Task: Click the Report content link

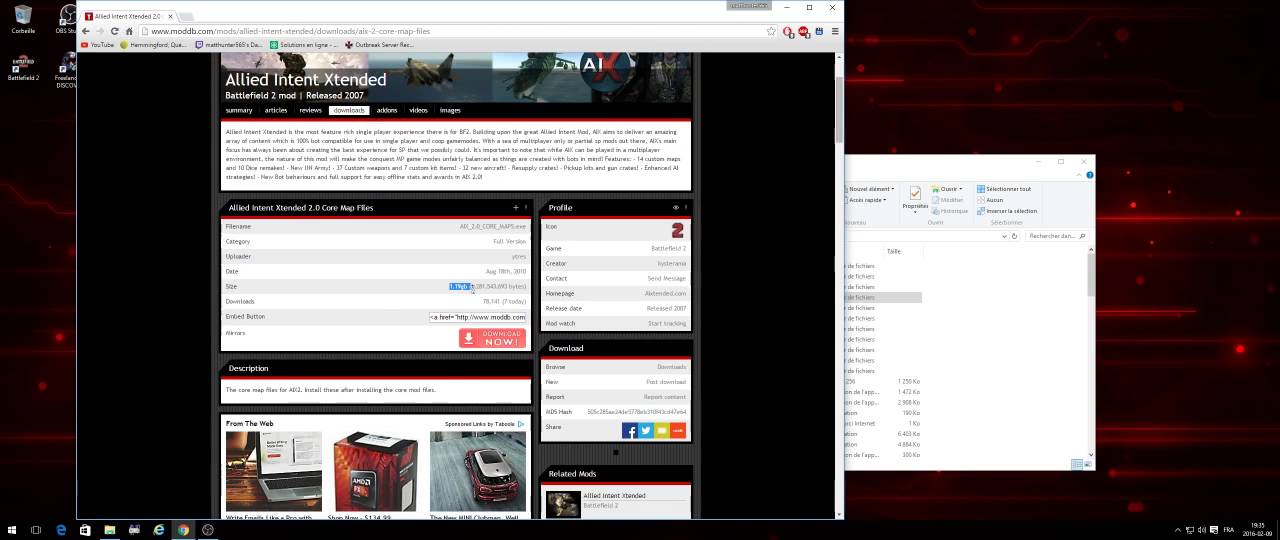Action: pos(665,397)
